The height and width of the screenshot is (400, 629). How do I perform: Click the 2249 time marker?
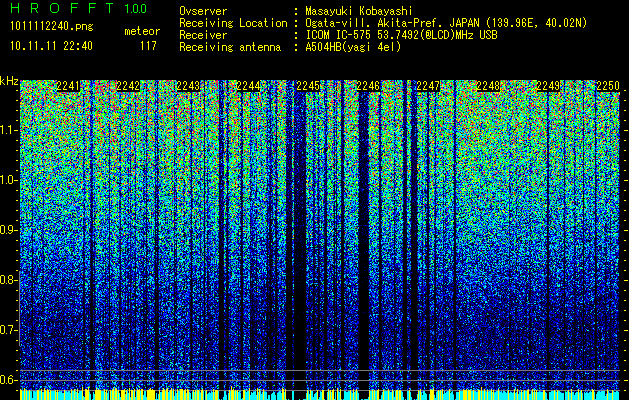pyautogui.click(x=548, y=86)
